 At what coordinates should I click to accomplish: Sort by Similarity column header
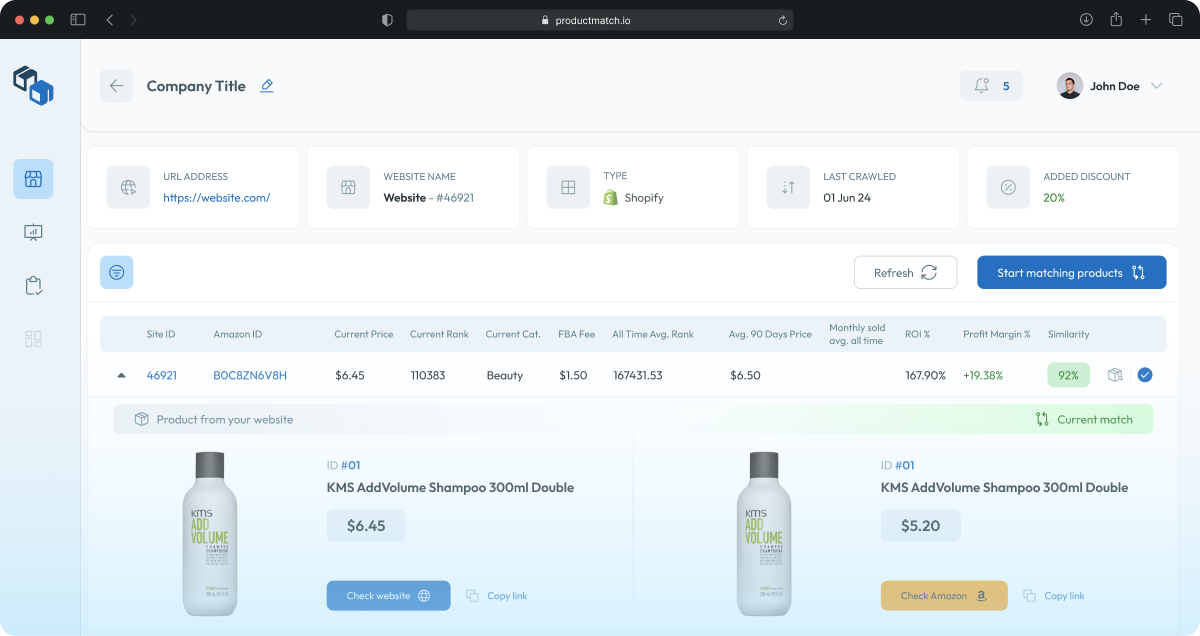point(1069,334)
